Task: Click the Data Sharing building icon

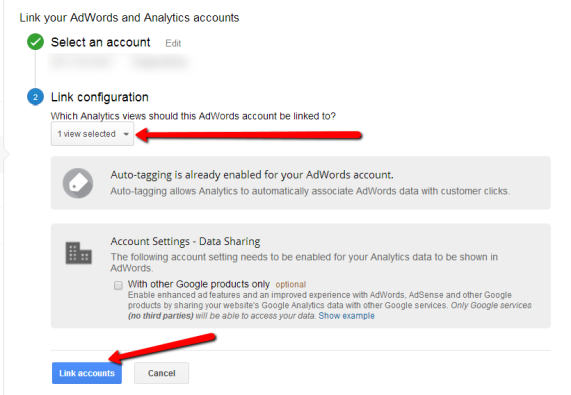Action: point(78,253)
